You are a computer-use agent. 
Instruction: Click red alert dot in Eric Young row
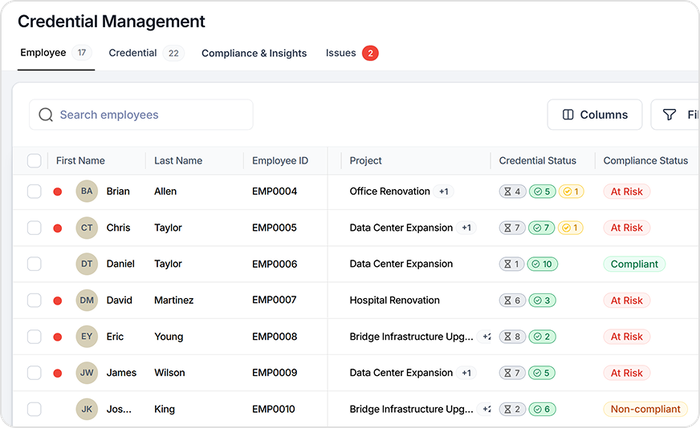click(57, 337)
